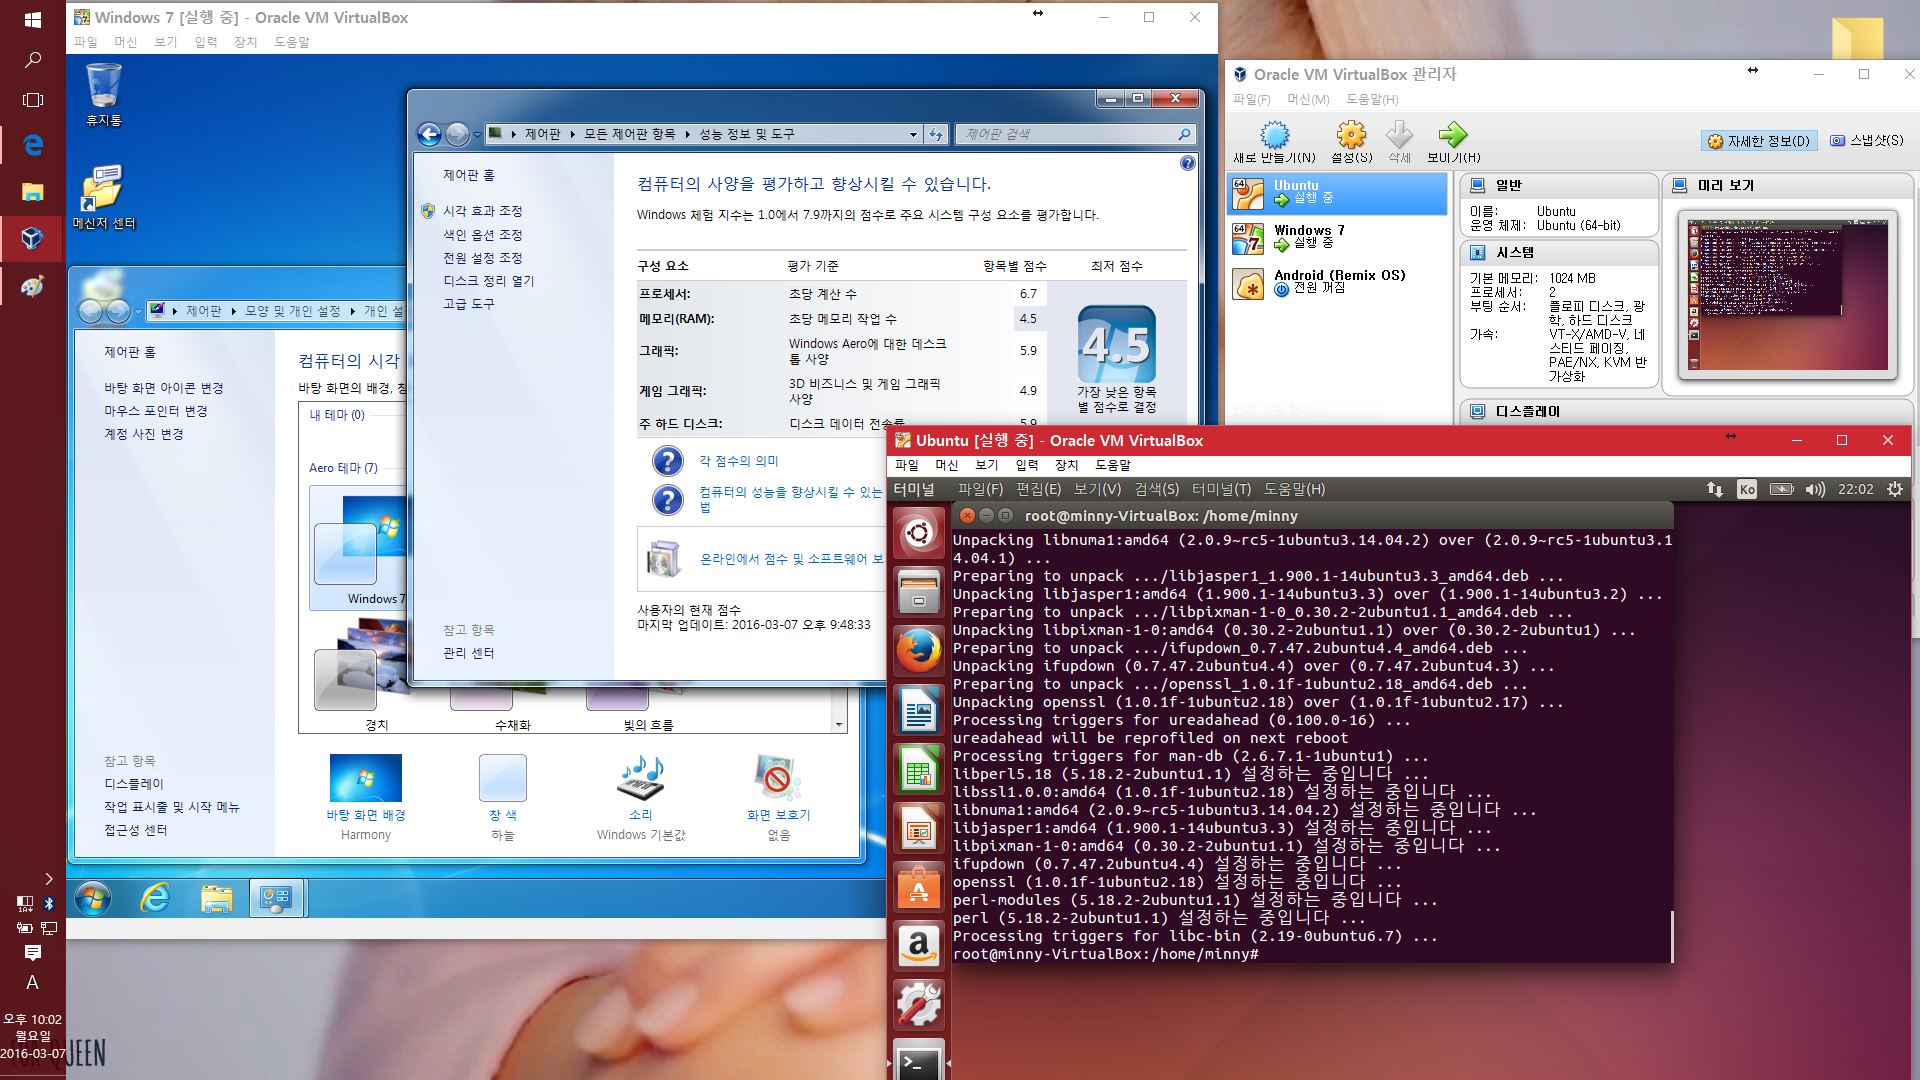Click the New VM (새로 만들기) toolbar icon

tap(1274, 136)
